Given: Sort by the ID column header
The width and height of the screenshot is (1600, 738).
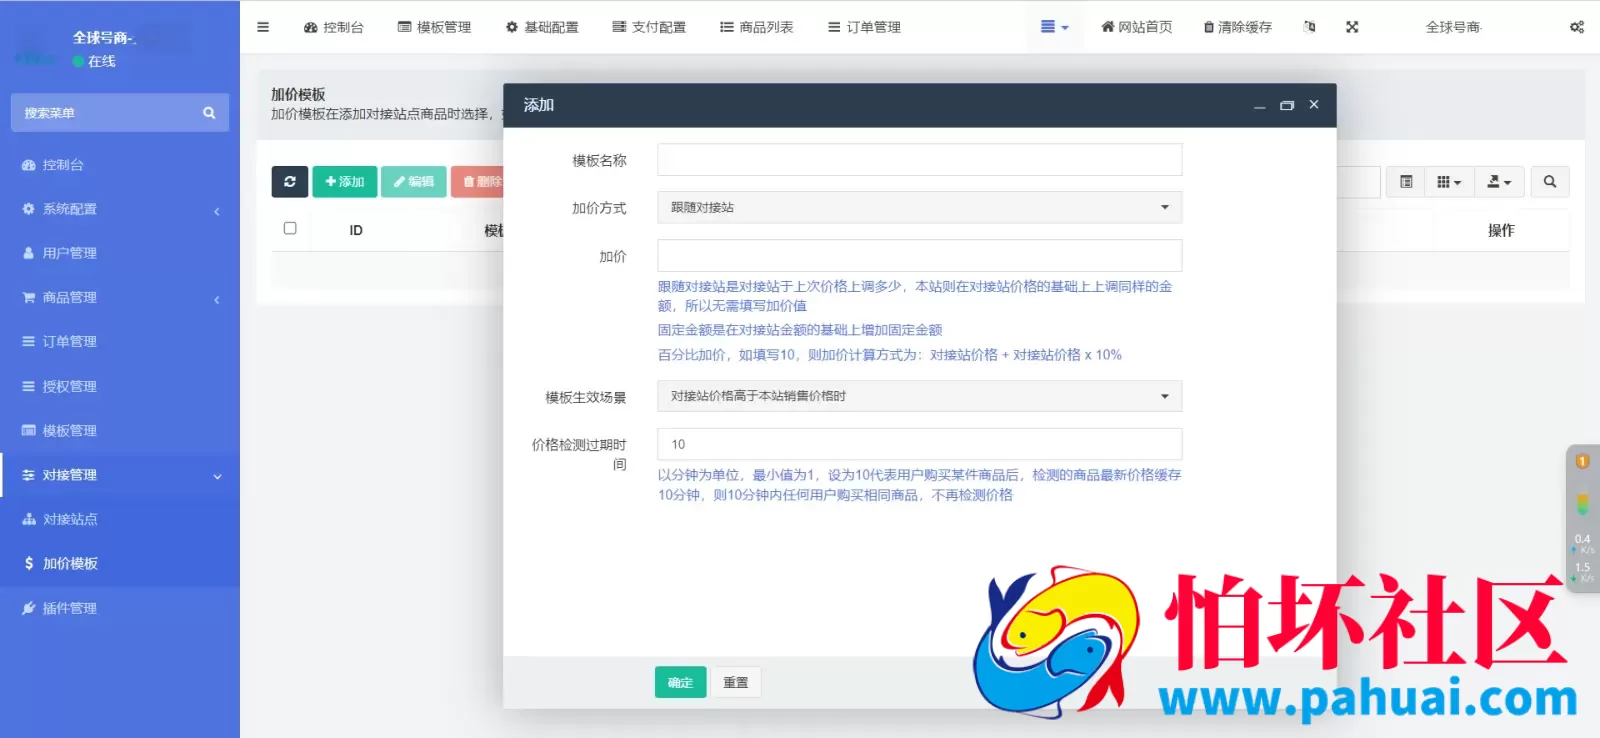Looking at the screenshot, I should coord(356,230).
